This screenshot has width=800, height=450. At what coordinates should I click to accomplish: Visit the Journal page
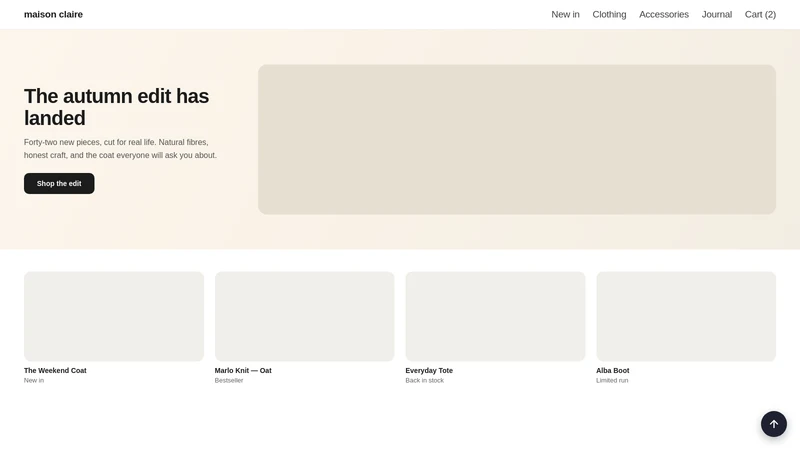[716, 14]
